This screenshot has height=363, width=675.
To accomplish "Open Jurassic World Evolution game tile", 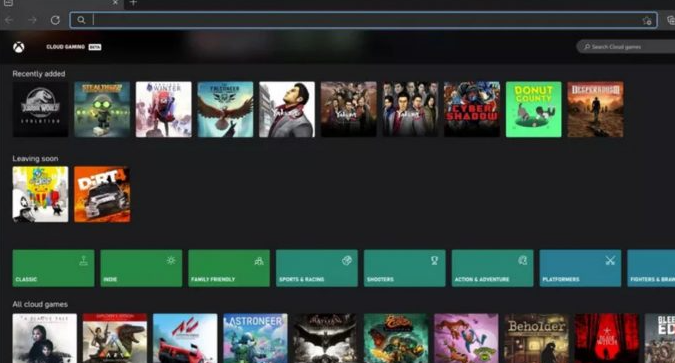I will pyautogui.click(x=40, y=109).
